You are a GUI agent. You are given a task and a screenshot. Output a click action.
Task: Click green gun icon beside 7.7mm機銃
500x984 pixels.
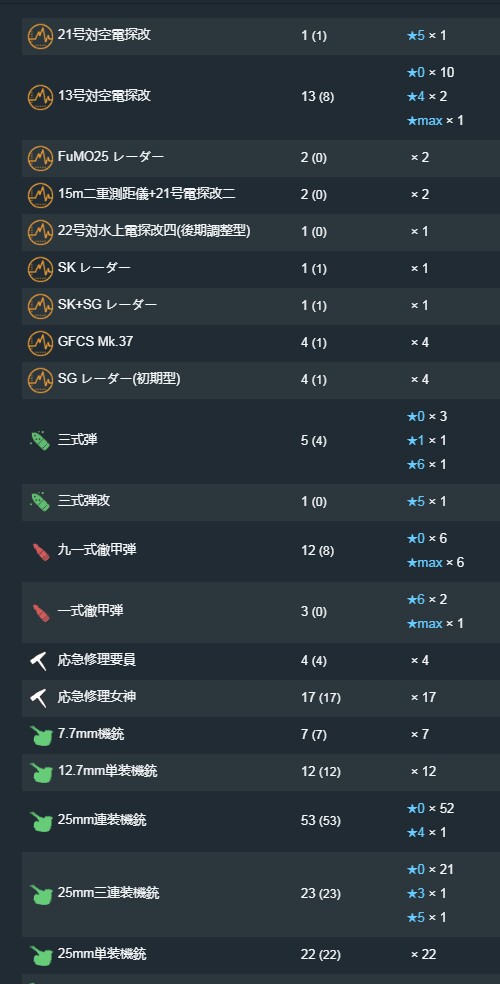pyautogui.click(x=40, y=735)
